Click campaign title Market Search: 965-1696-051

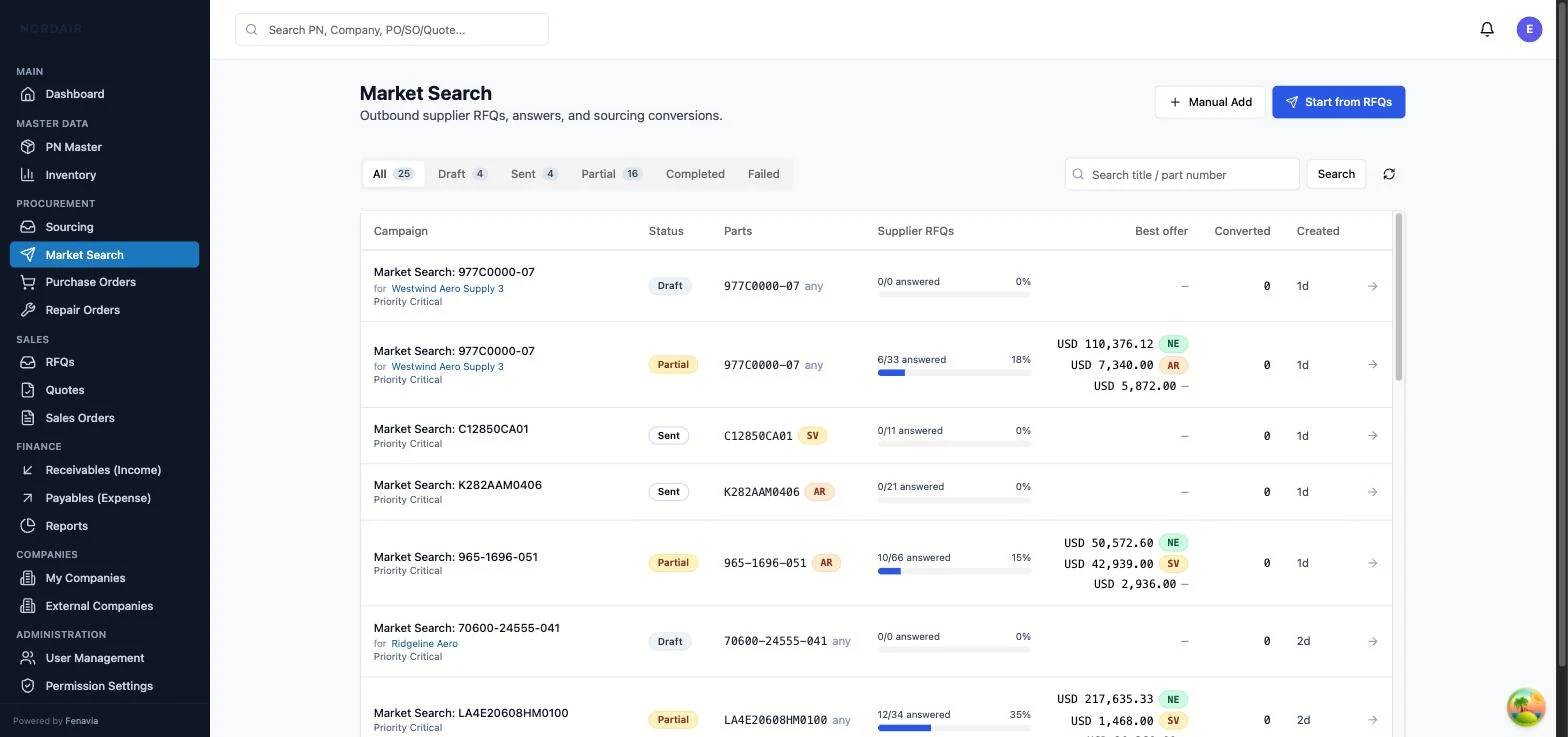pos(456,557)
